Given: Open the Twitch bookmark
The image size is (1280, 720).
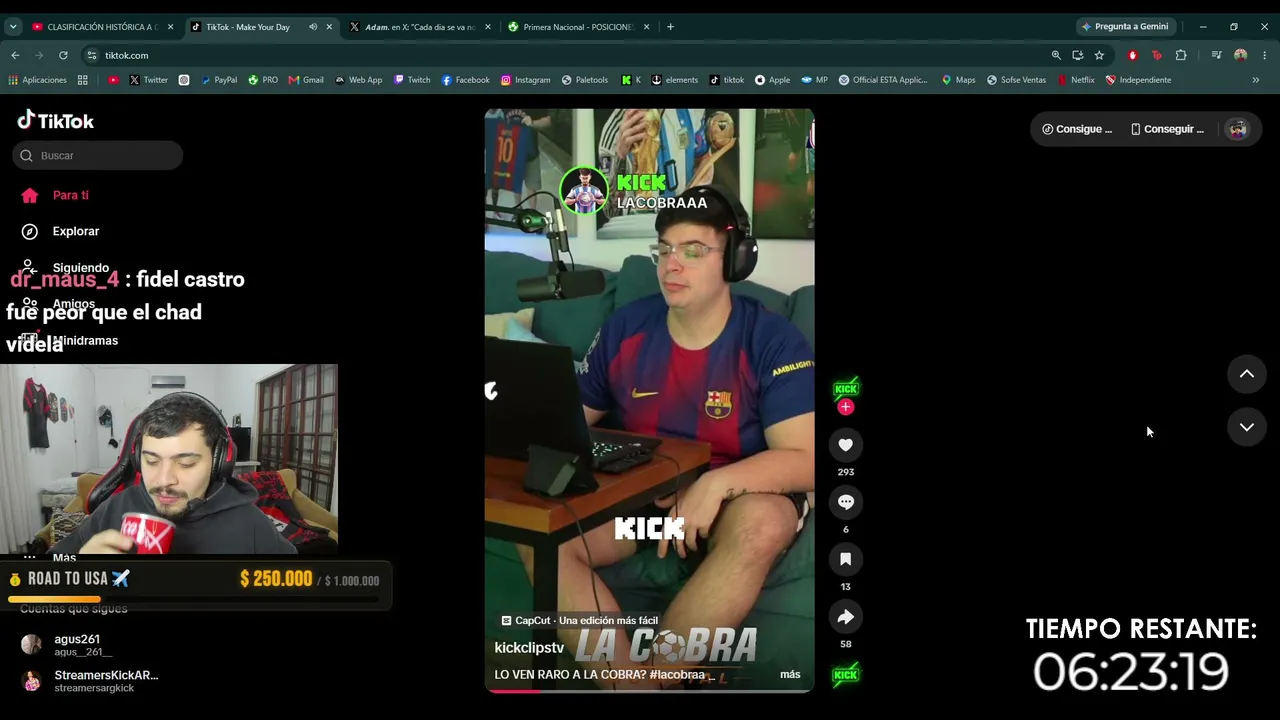Looking at the screenshot, I should pos(412,80).
